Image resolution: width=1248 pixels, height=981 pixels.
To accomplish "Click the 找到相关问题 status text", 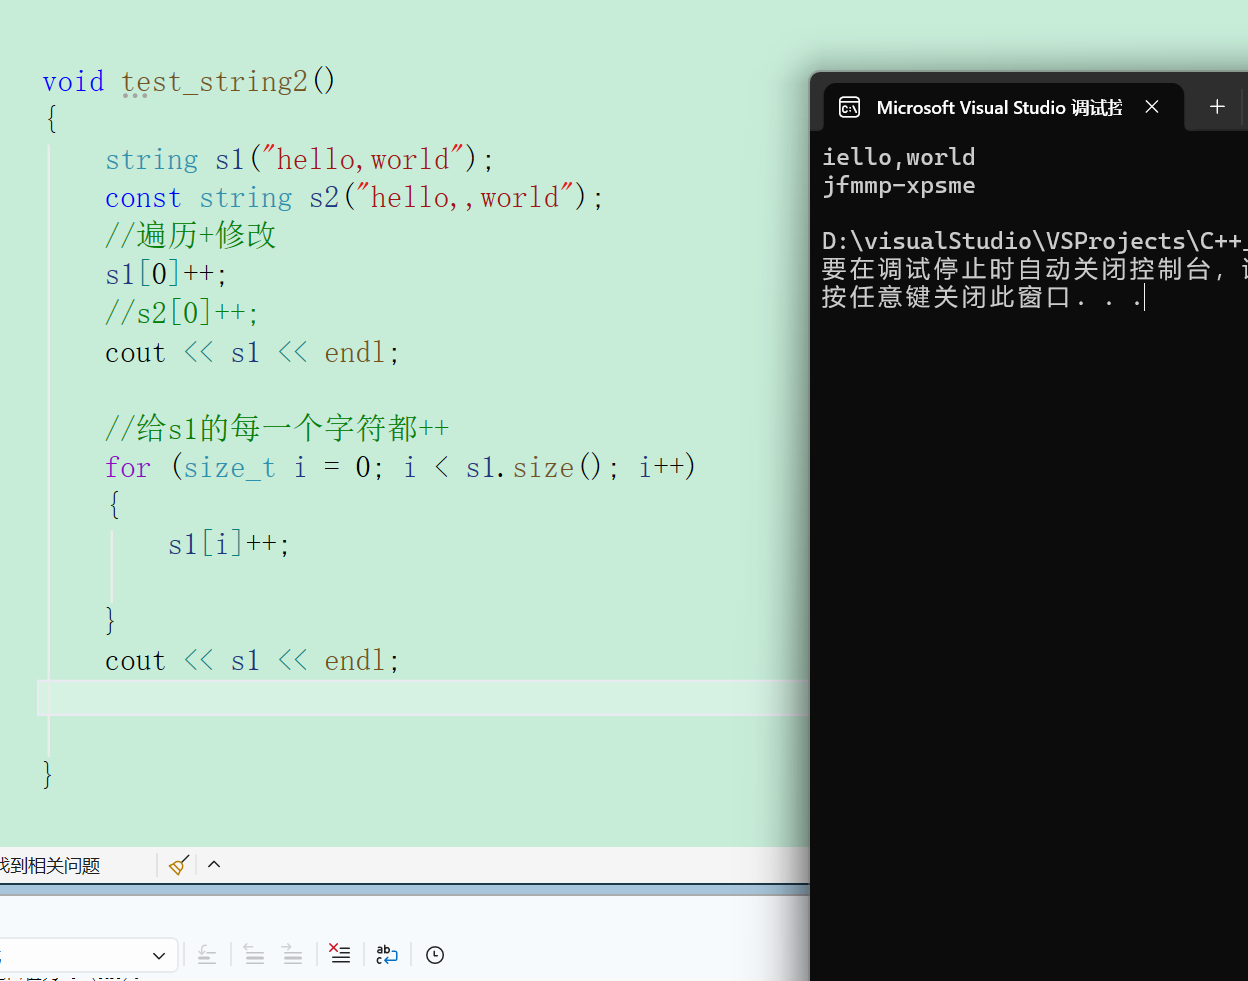I will [50, 866].
